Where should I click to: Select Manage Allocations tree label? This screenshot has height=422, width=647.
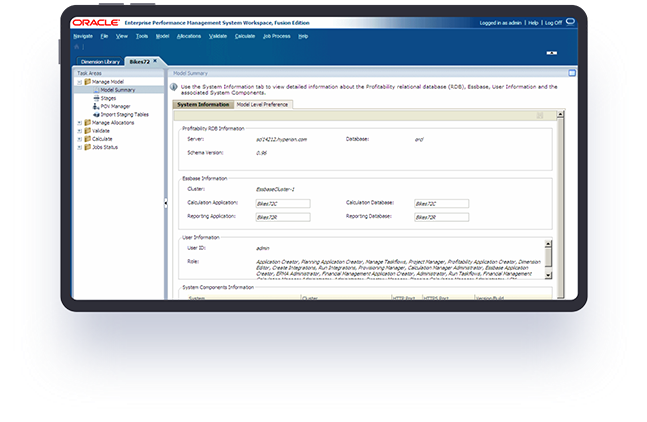click(113, 123)
